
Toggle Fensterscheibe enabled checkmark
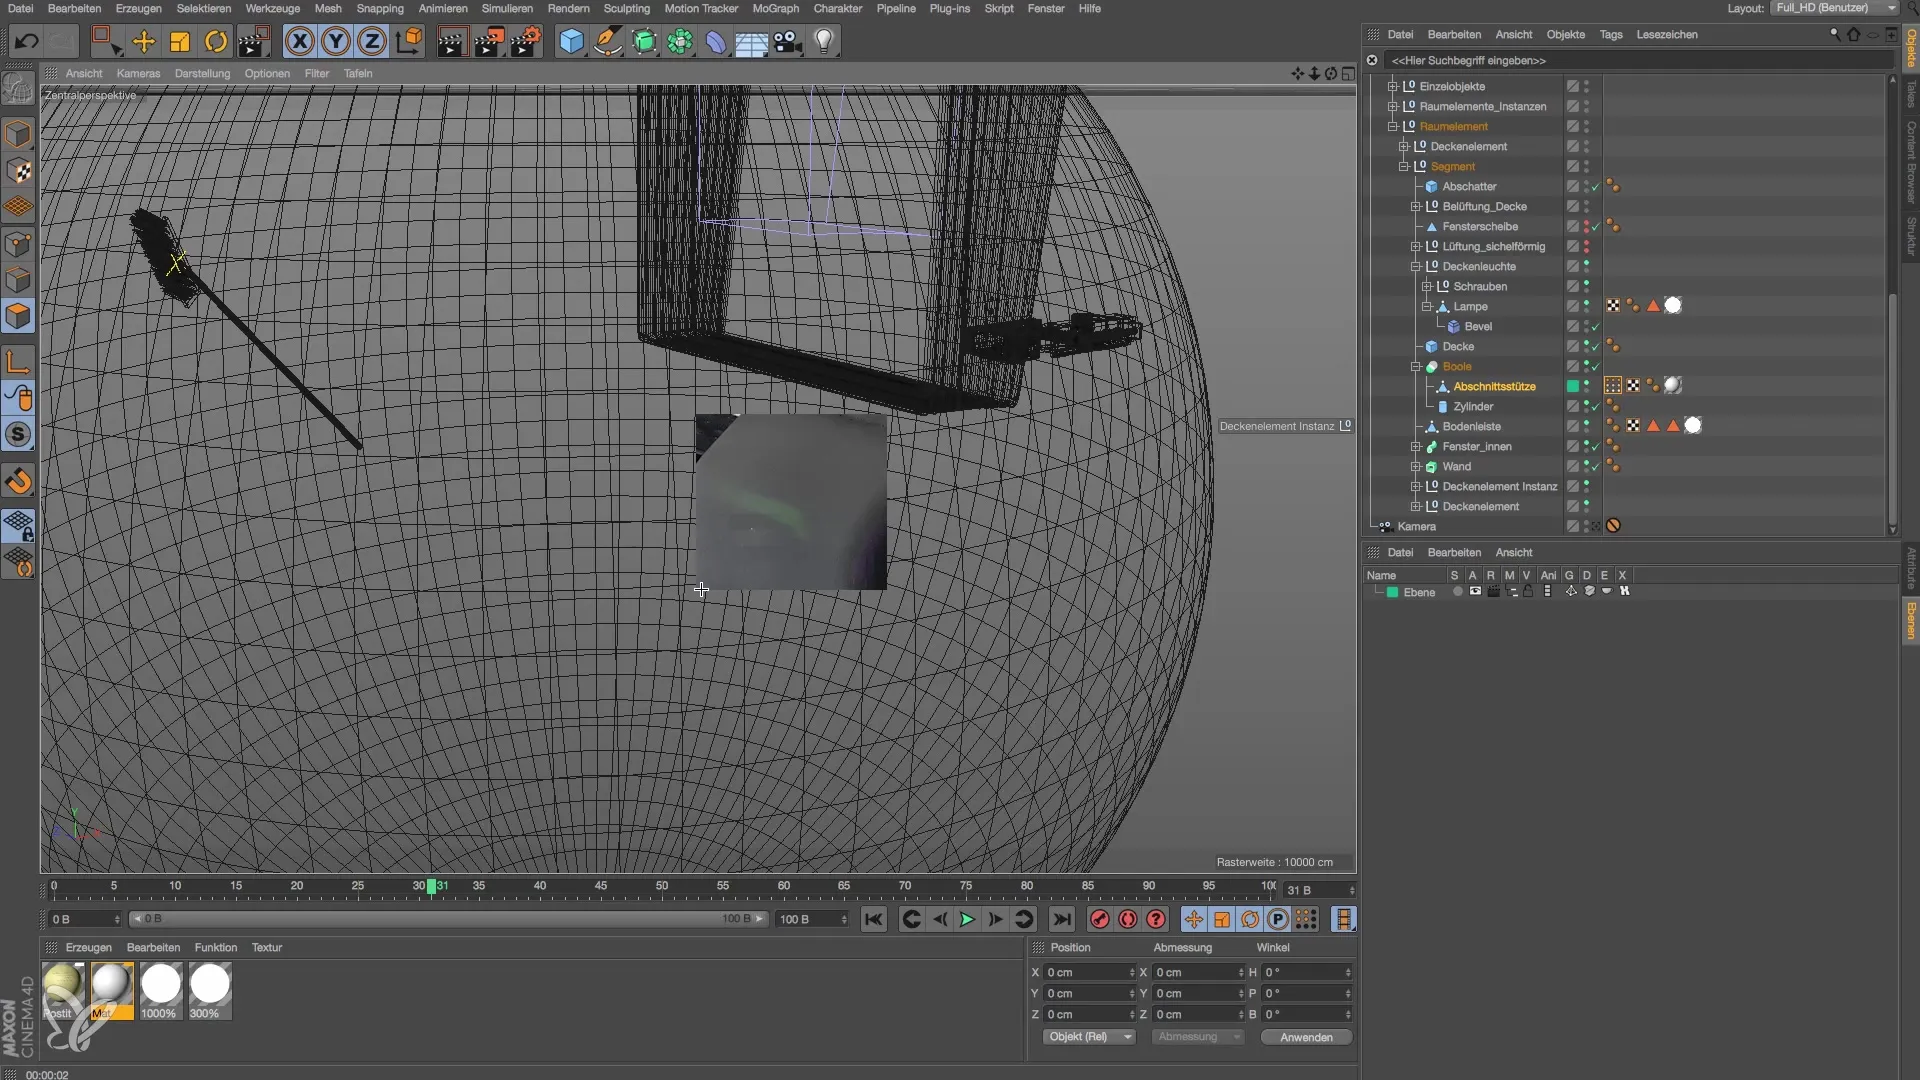pyautogui.click(x=1596, y=227)
